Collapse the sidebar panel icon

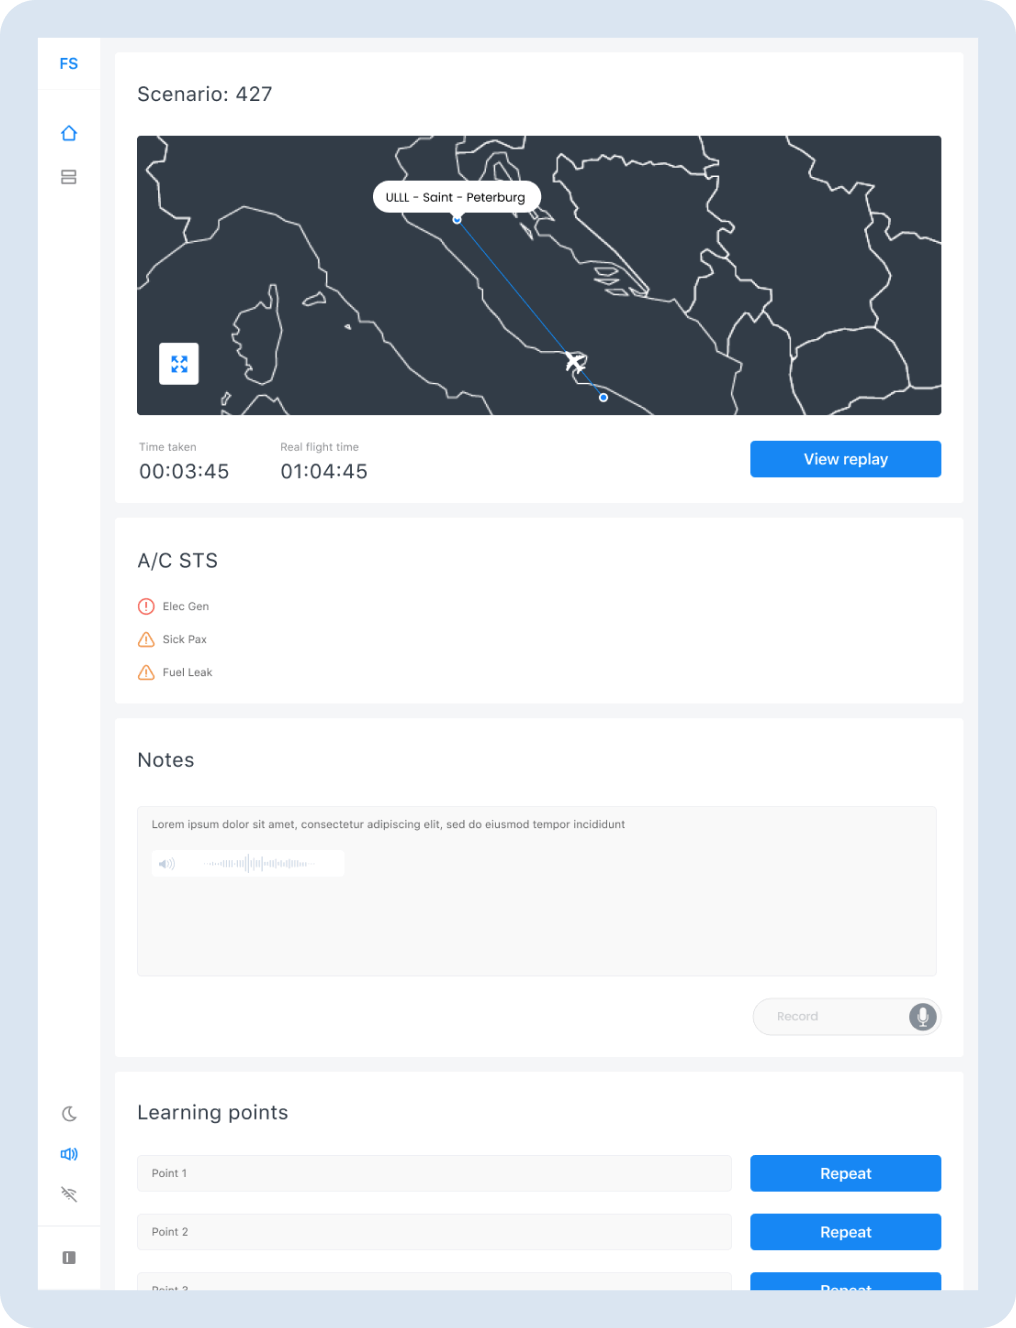69,1258
